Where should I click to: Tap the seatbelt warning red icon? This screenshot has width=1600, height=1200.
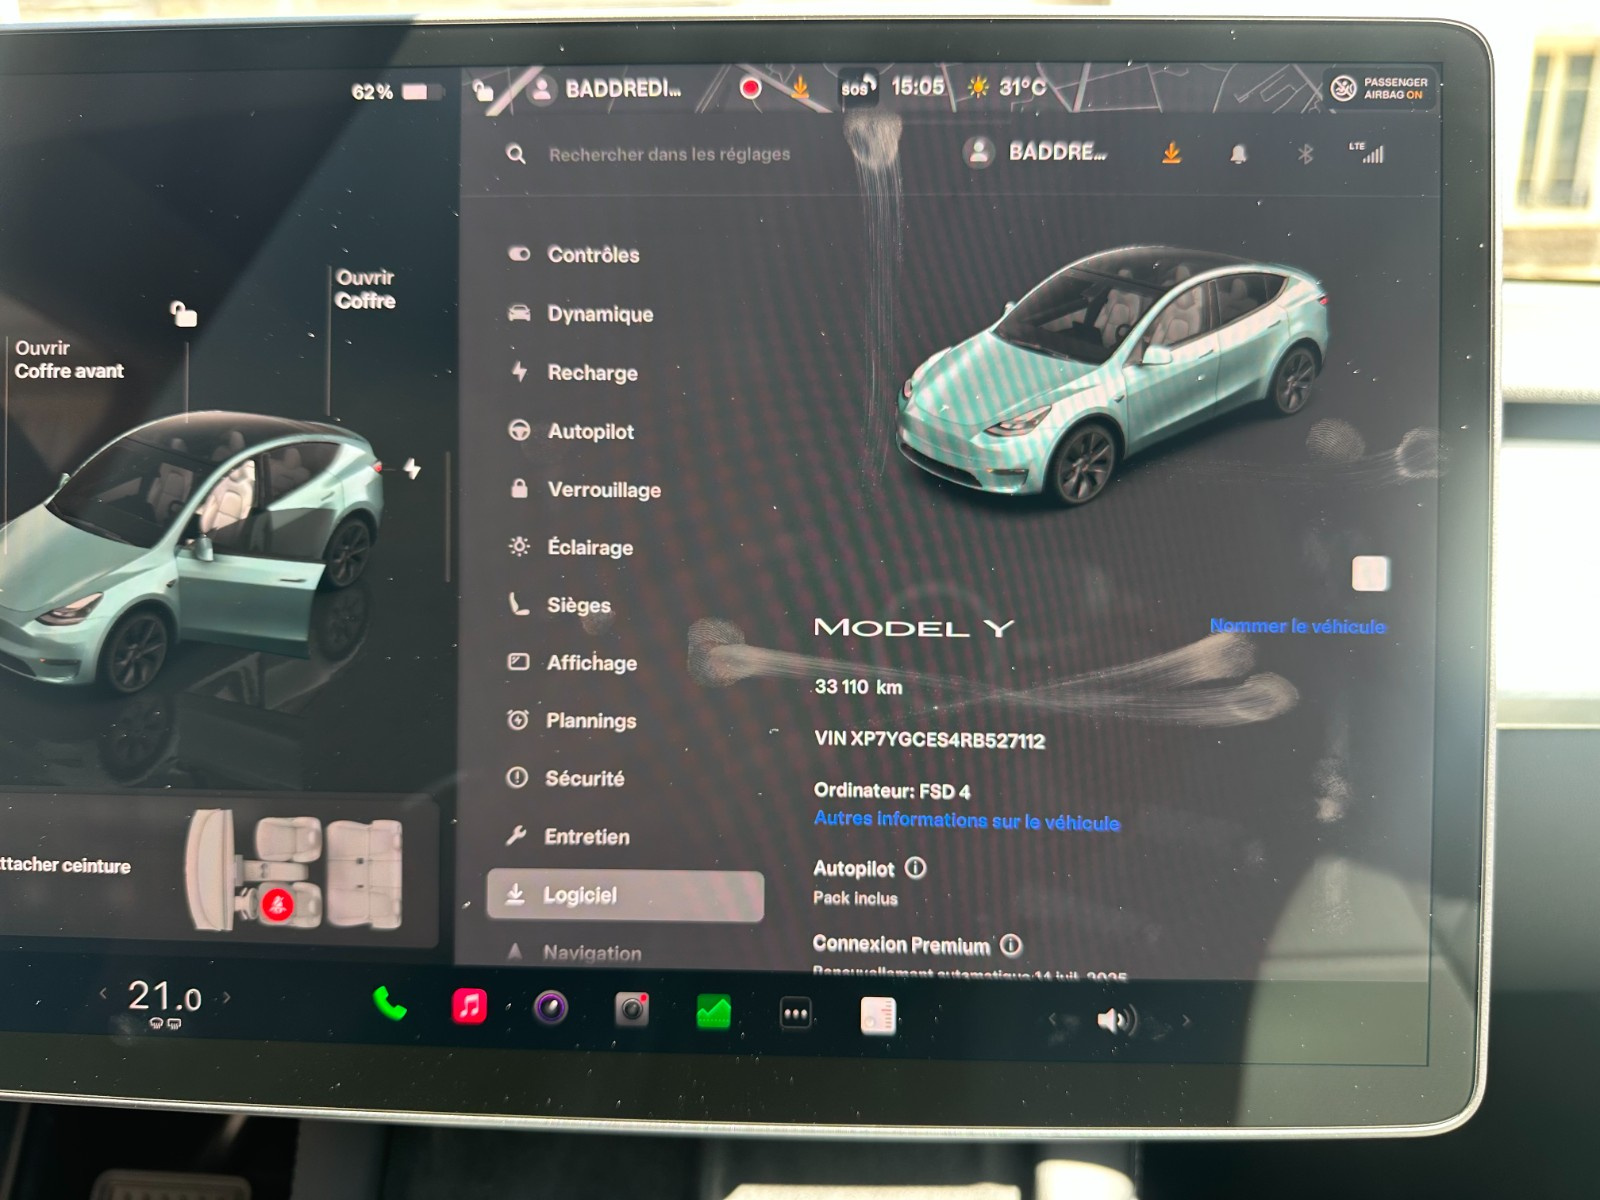click(x=277, y=905)
